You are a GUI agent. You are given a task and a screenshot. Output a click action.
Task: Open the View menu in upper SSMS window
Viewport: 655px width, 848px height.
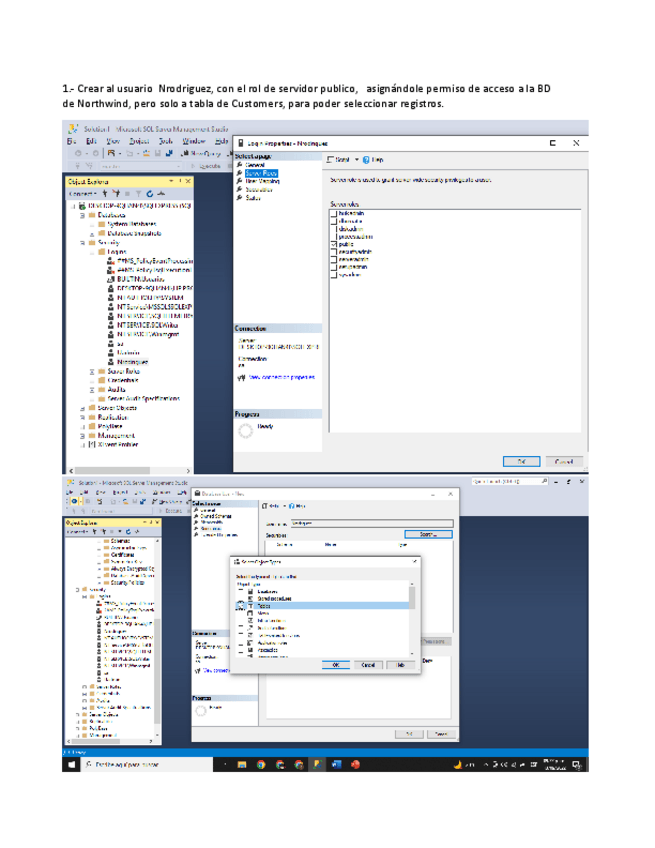pyautogui.click(x=112, y=141)
